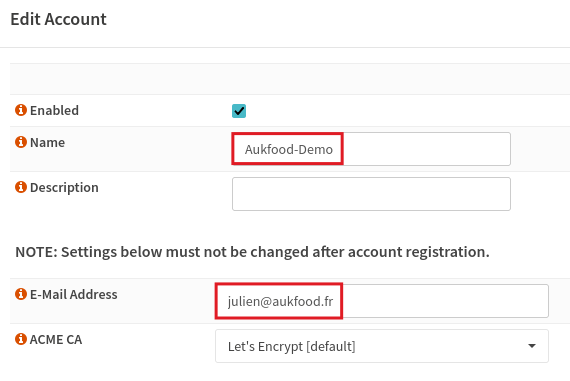
Task: Click the Enabled label text
Action: click(54, 111)
